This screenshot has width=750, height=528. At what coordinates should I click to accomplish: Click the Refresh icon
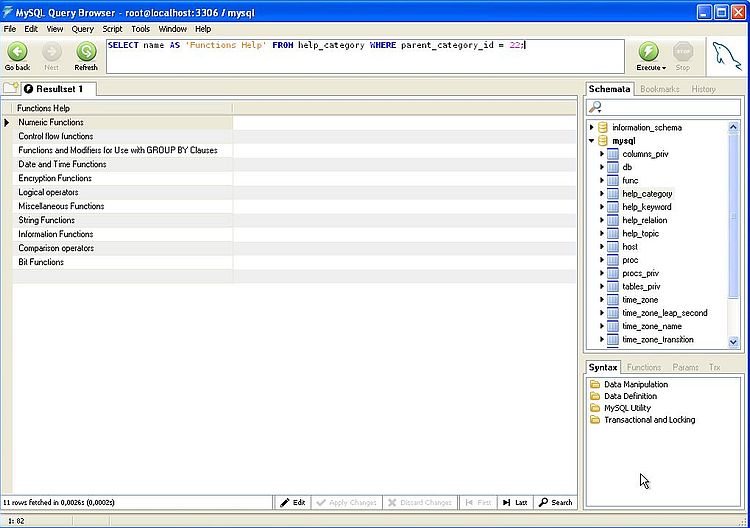pyautogui.click(x=86, y=51)
